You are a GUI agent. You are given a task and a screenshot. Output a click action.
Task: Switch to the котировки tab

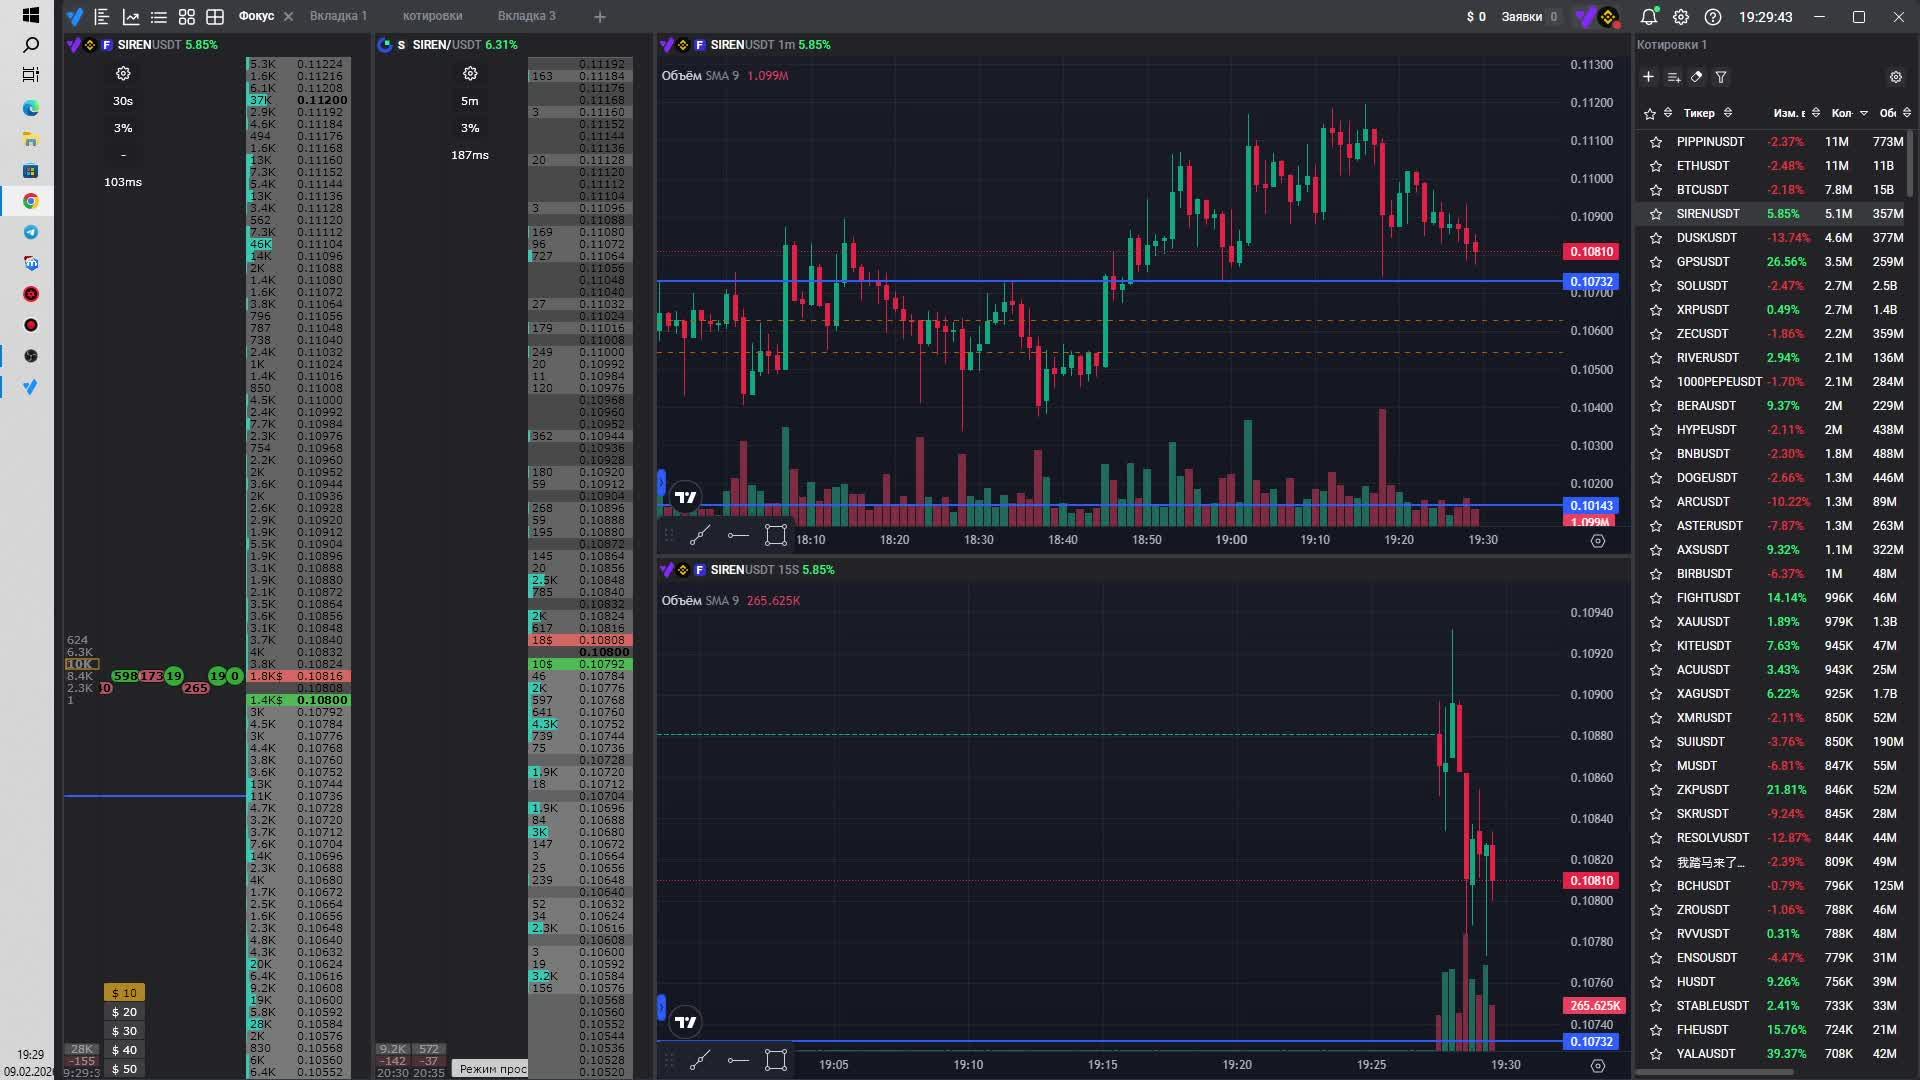pyautogui.click(x=432, y=16)
